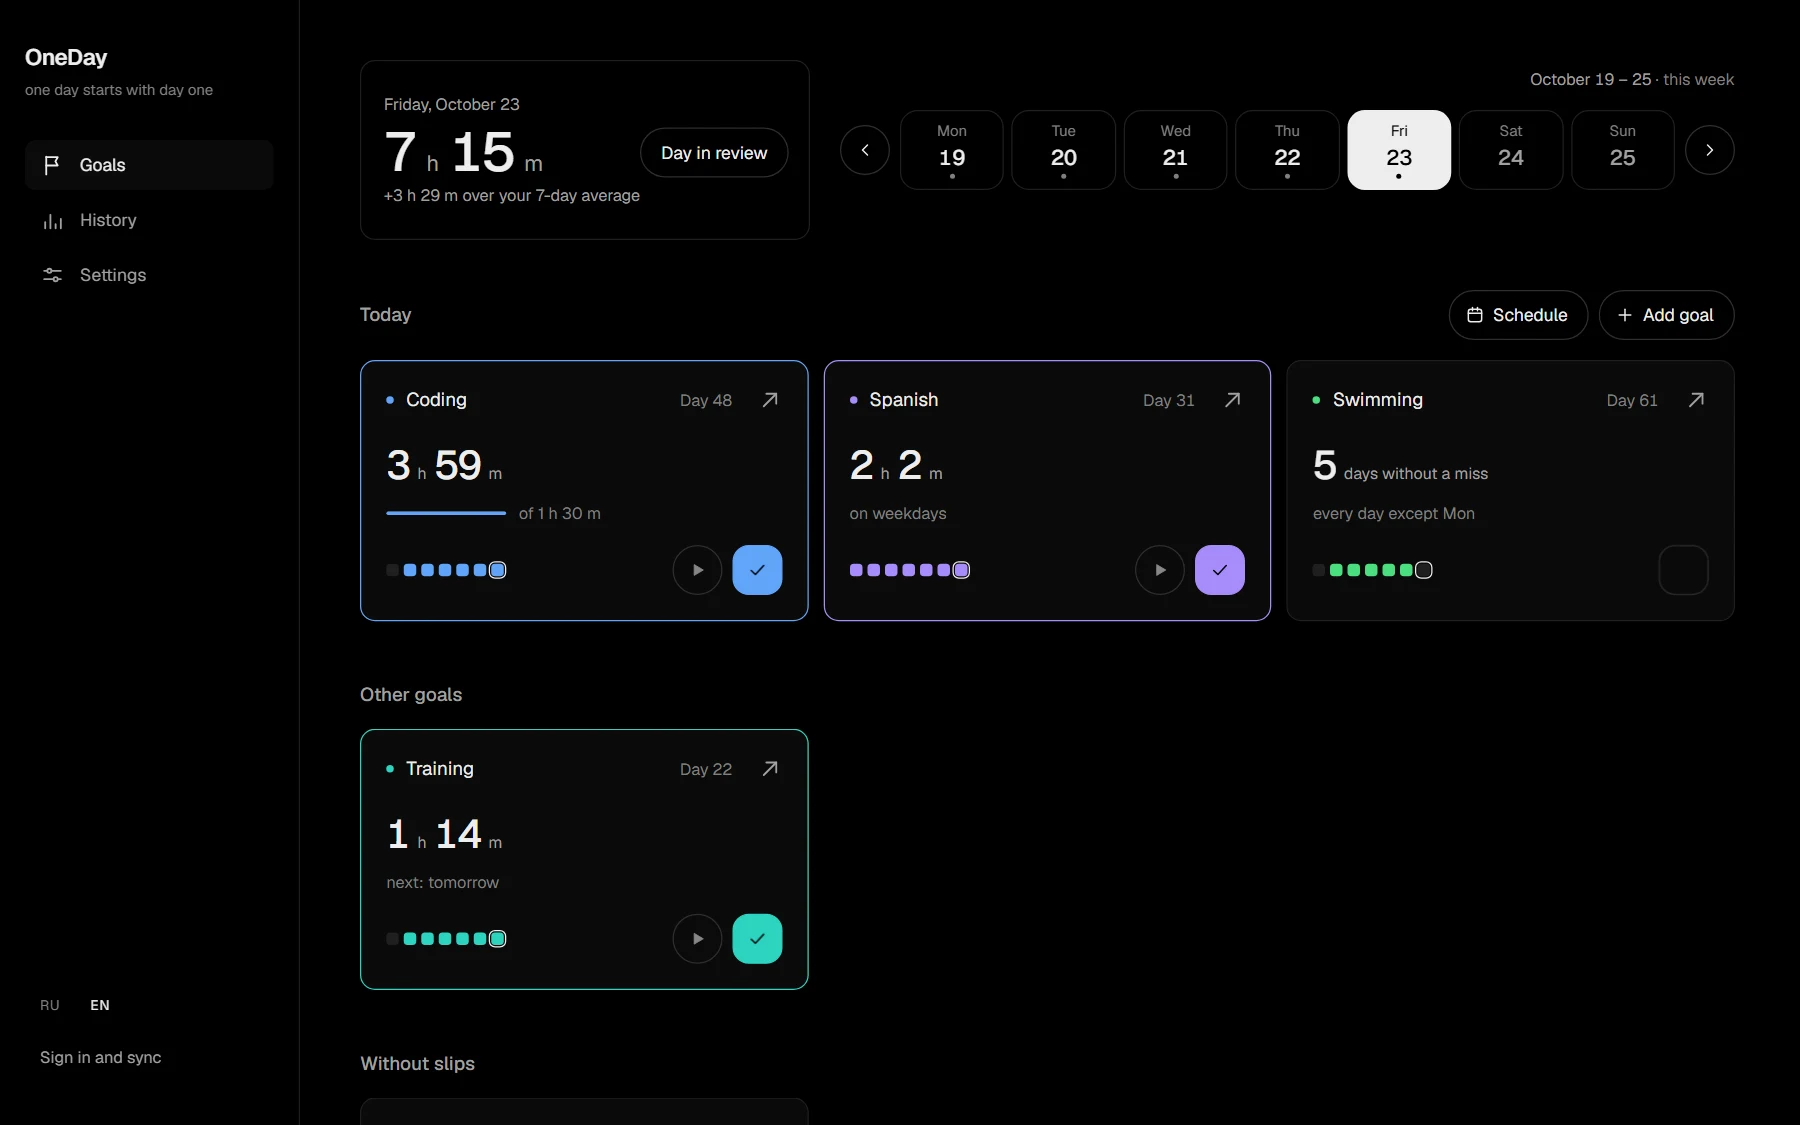Switch language to RU

50,1005
